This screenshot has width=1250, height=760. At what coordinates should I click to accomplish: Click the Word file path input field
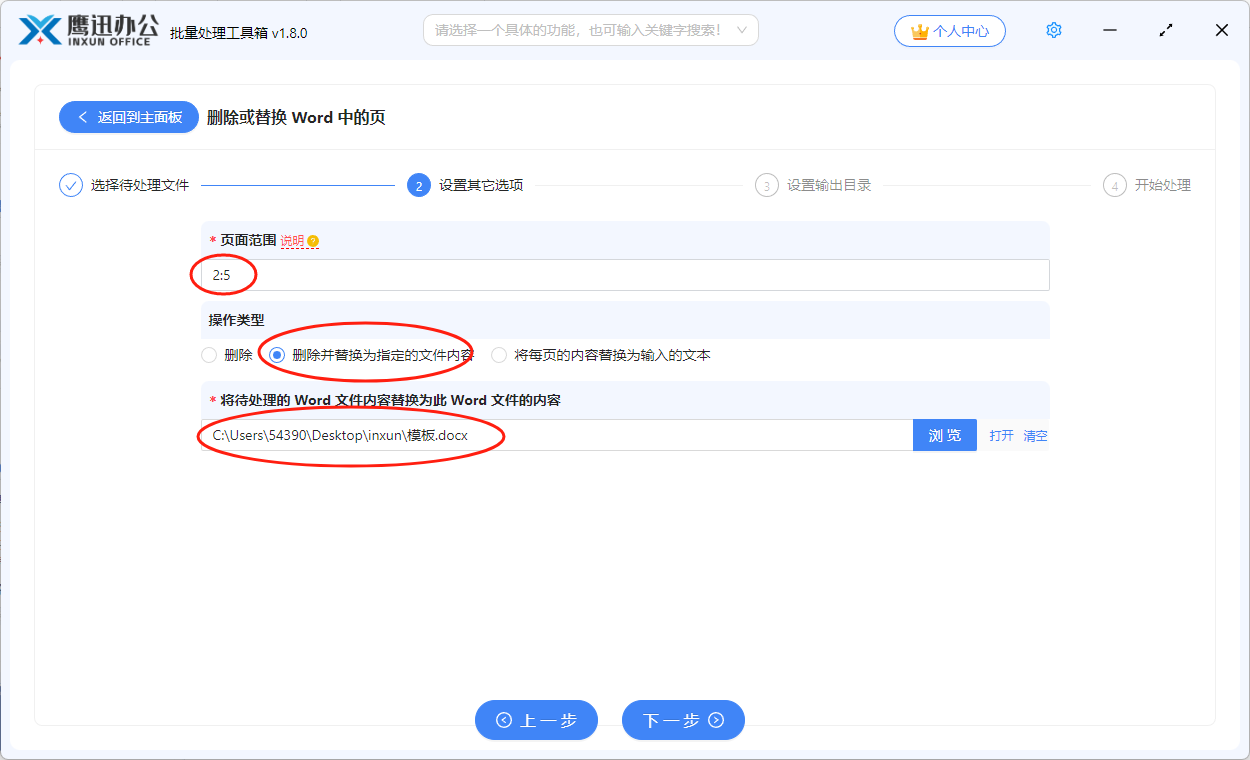[557, 435]
